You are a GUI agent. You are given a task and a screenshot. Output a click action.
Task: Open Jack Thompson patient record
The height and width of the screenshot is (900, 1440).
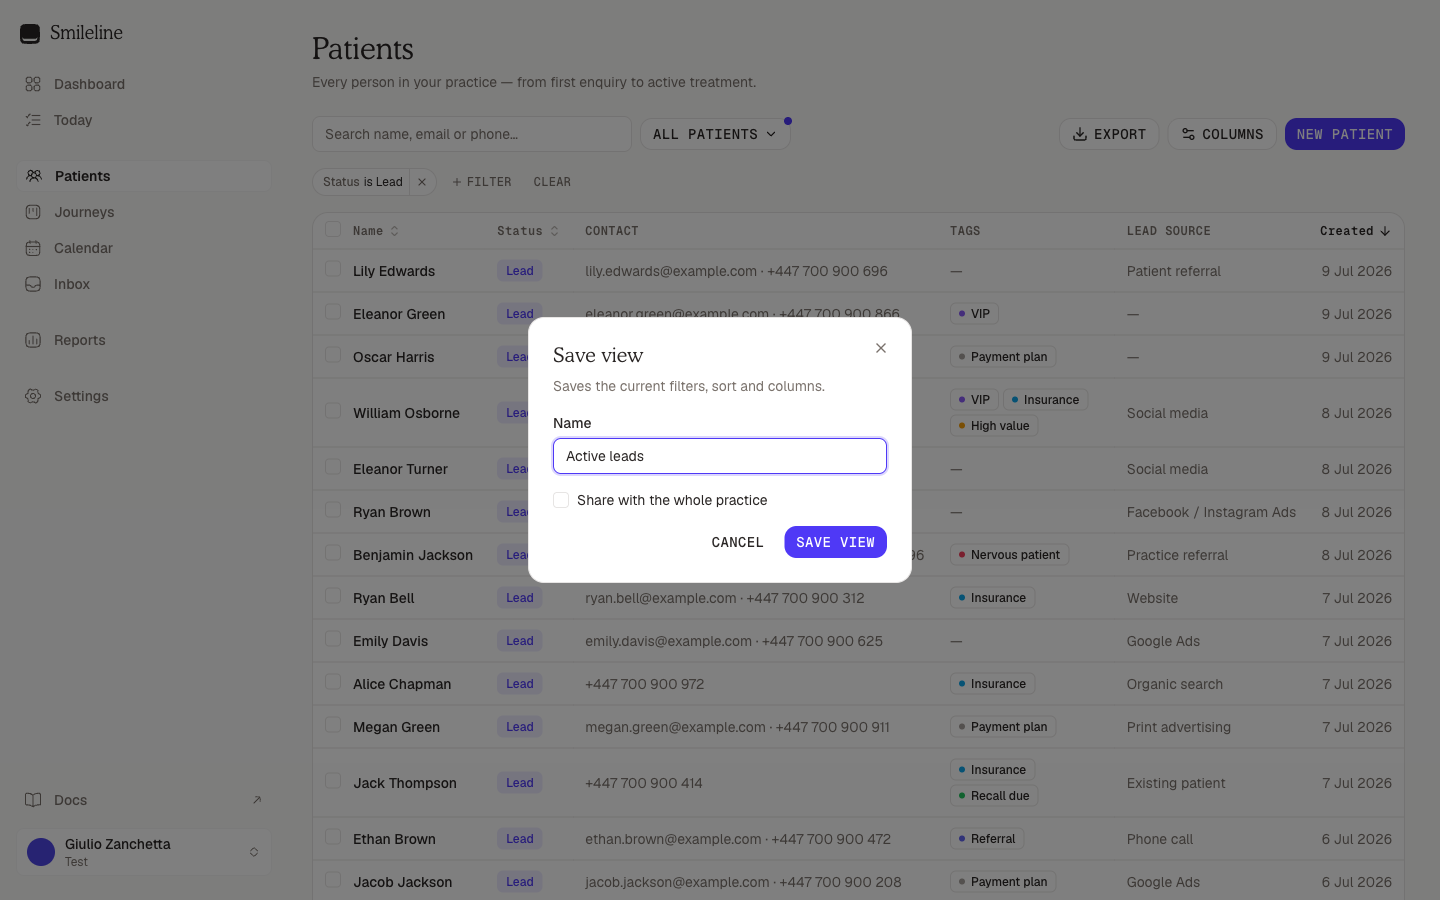click(404, 783)
